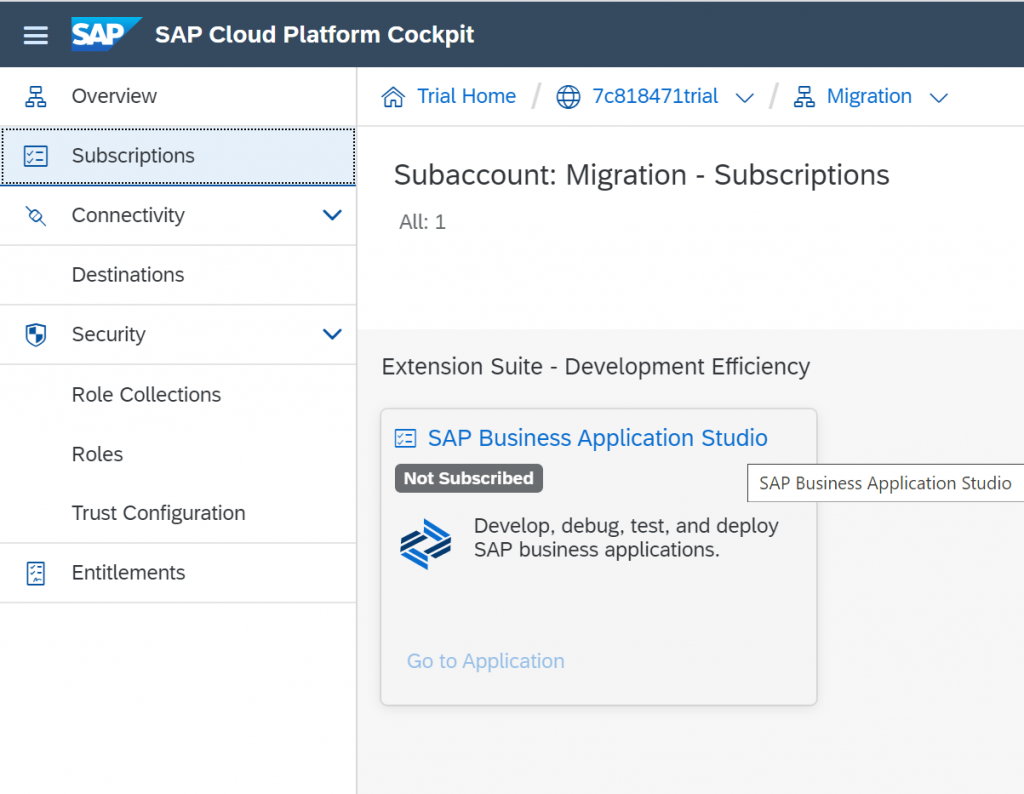The width and height of the screenshot is (1024, 794).
Task: Open the Migration subaccount breadcrumb link
Action: [x=869, y=96]
